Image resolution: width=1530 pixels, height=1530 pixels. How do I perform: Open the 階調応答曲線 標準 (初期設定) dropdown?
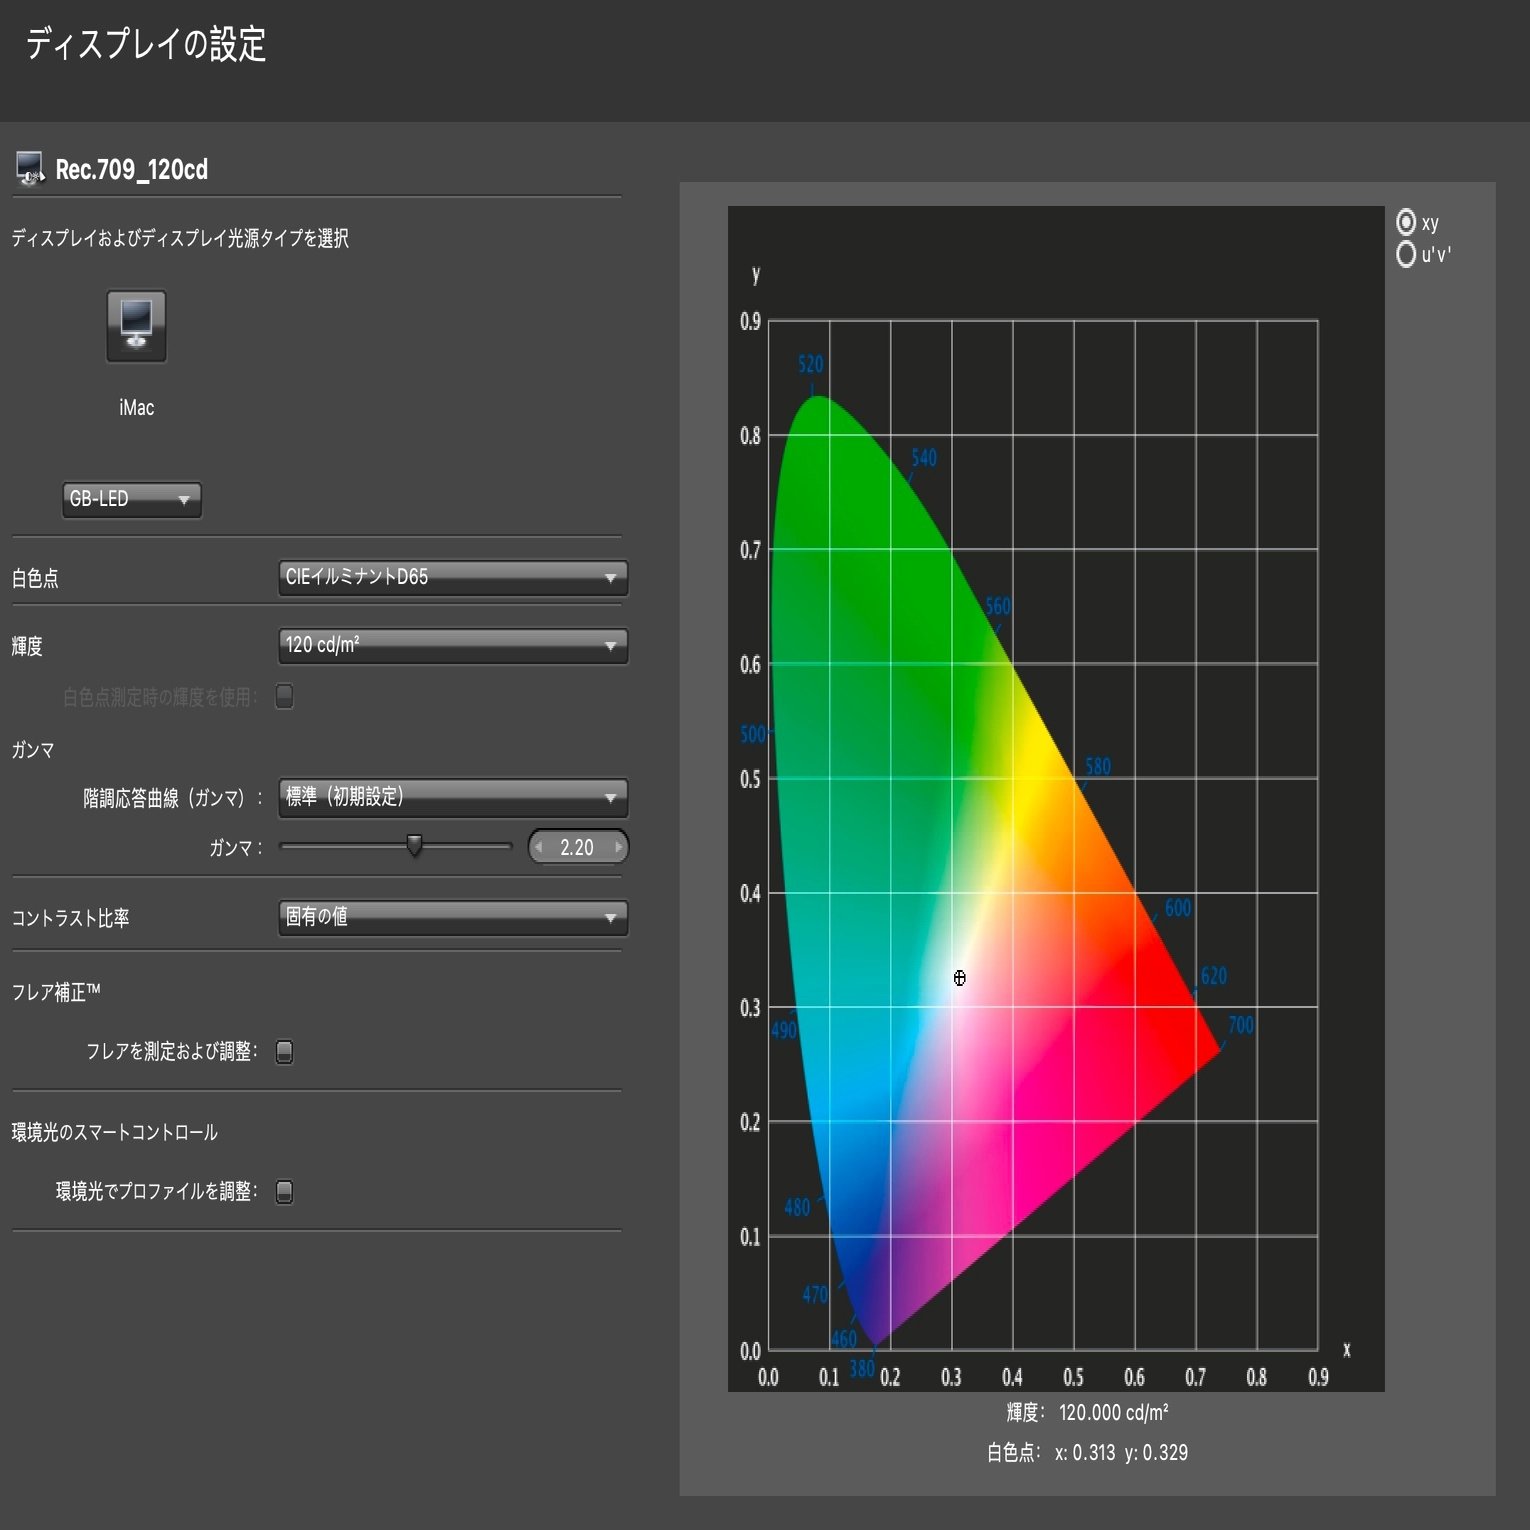[453, 797]
